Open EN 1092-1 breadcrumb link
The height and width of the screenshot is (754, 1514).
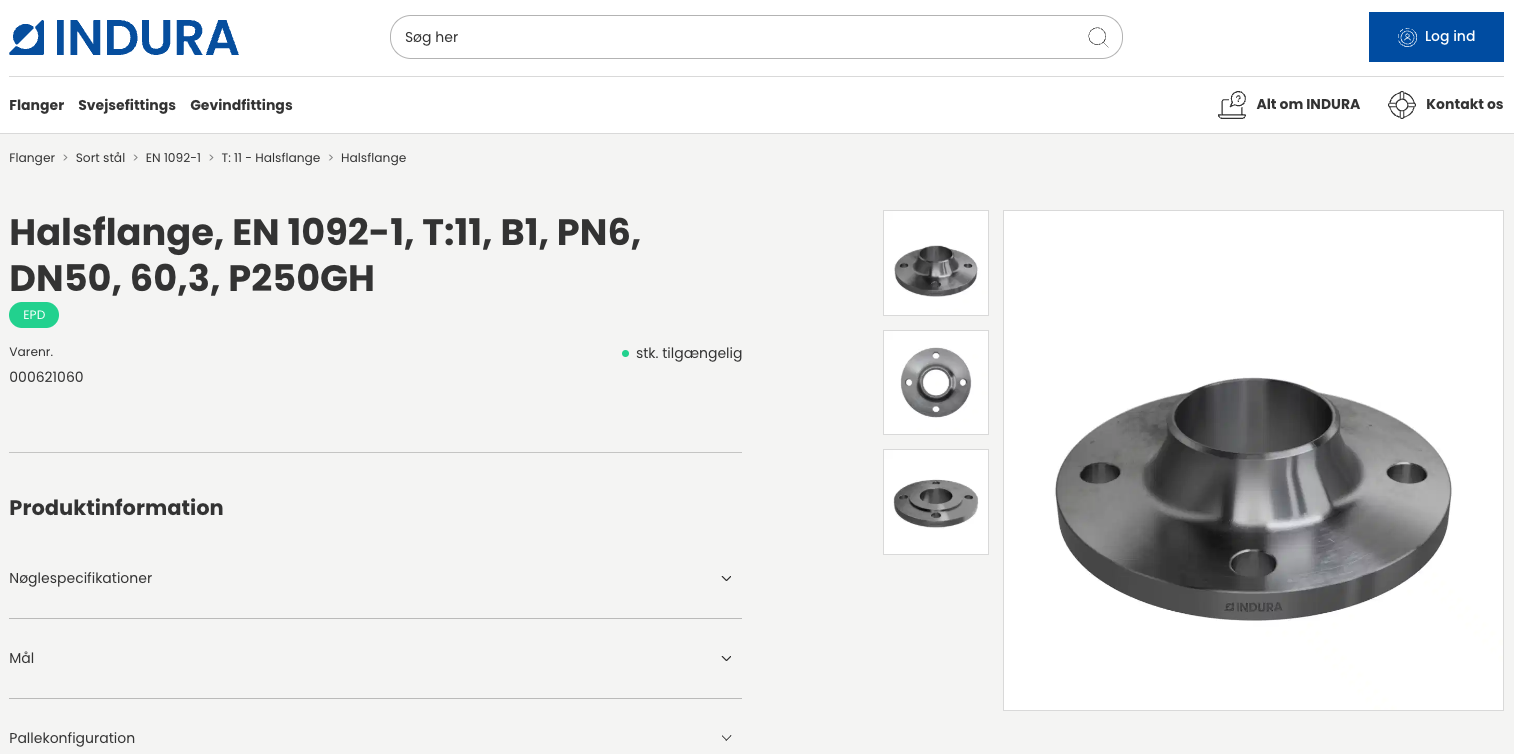[173, 158]
